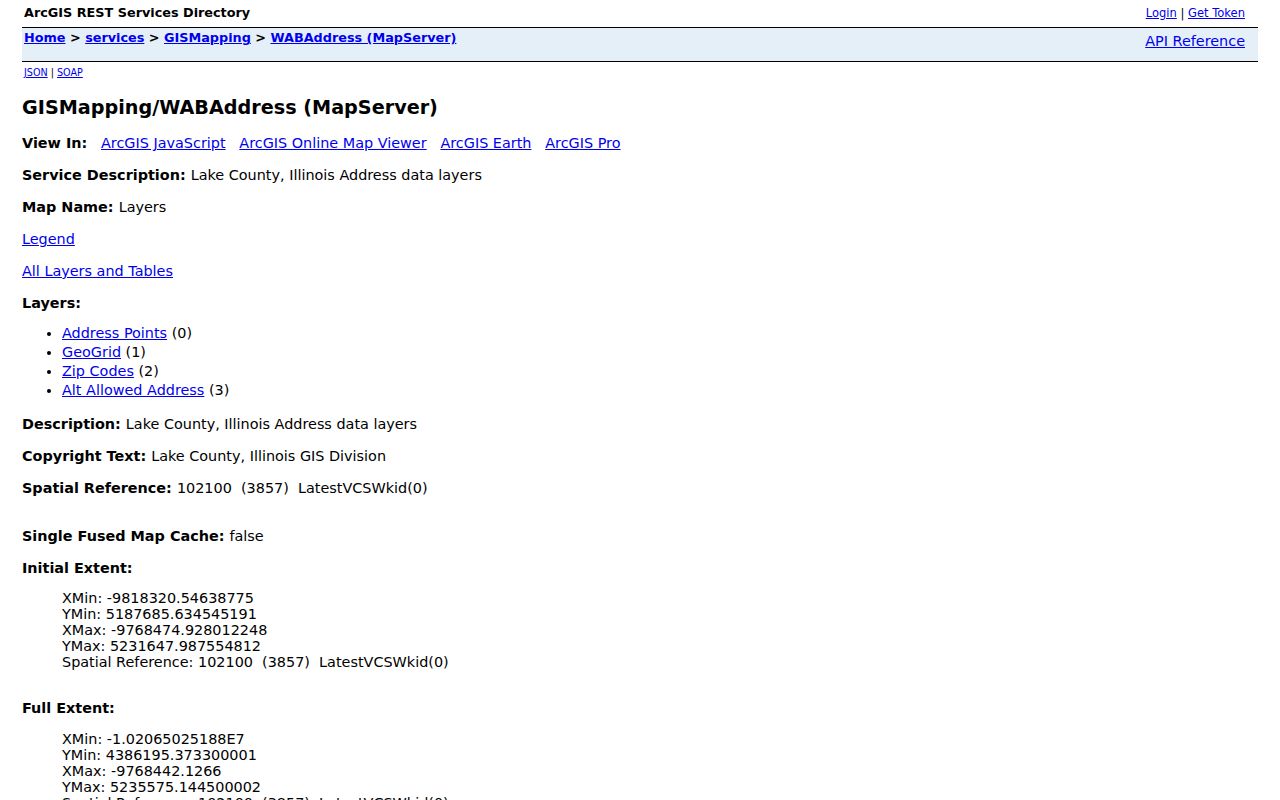This screenshot has height=800, width=1280.
Task: Open the Address Points layer
Action: click(x=114, y=333)
